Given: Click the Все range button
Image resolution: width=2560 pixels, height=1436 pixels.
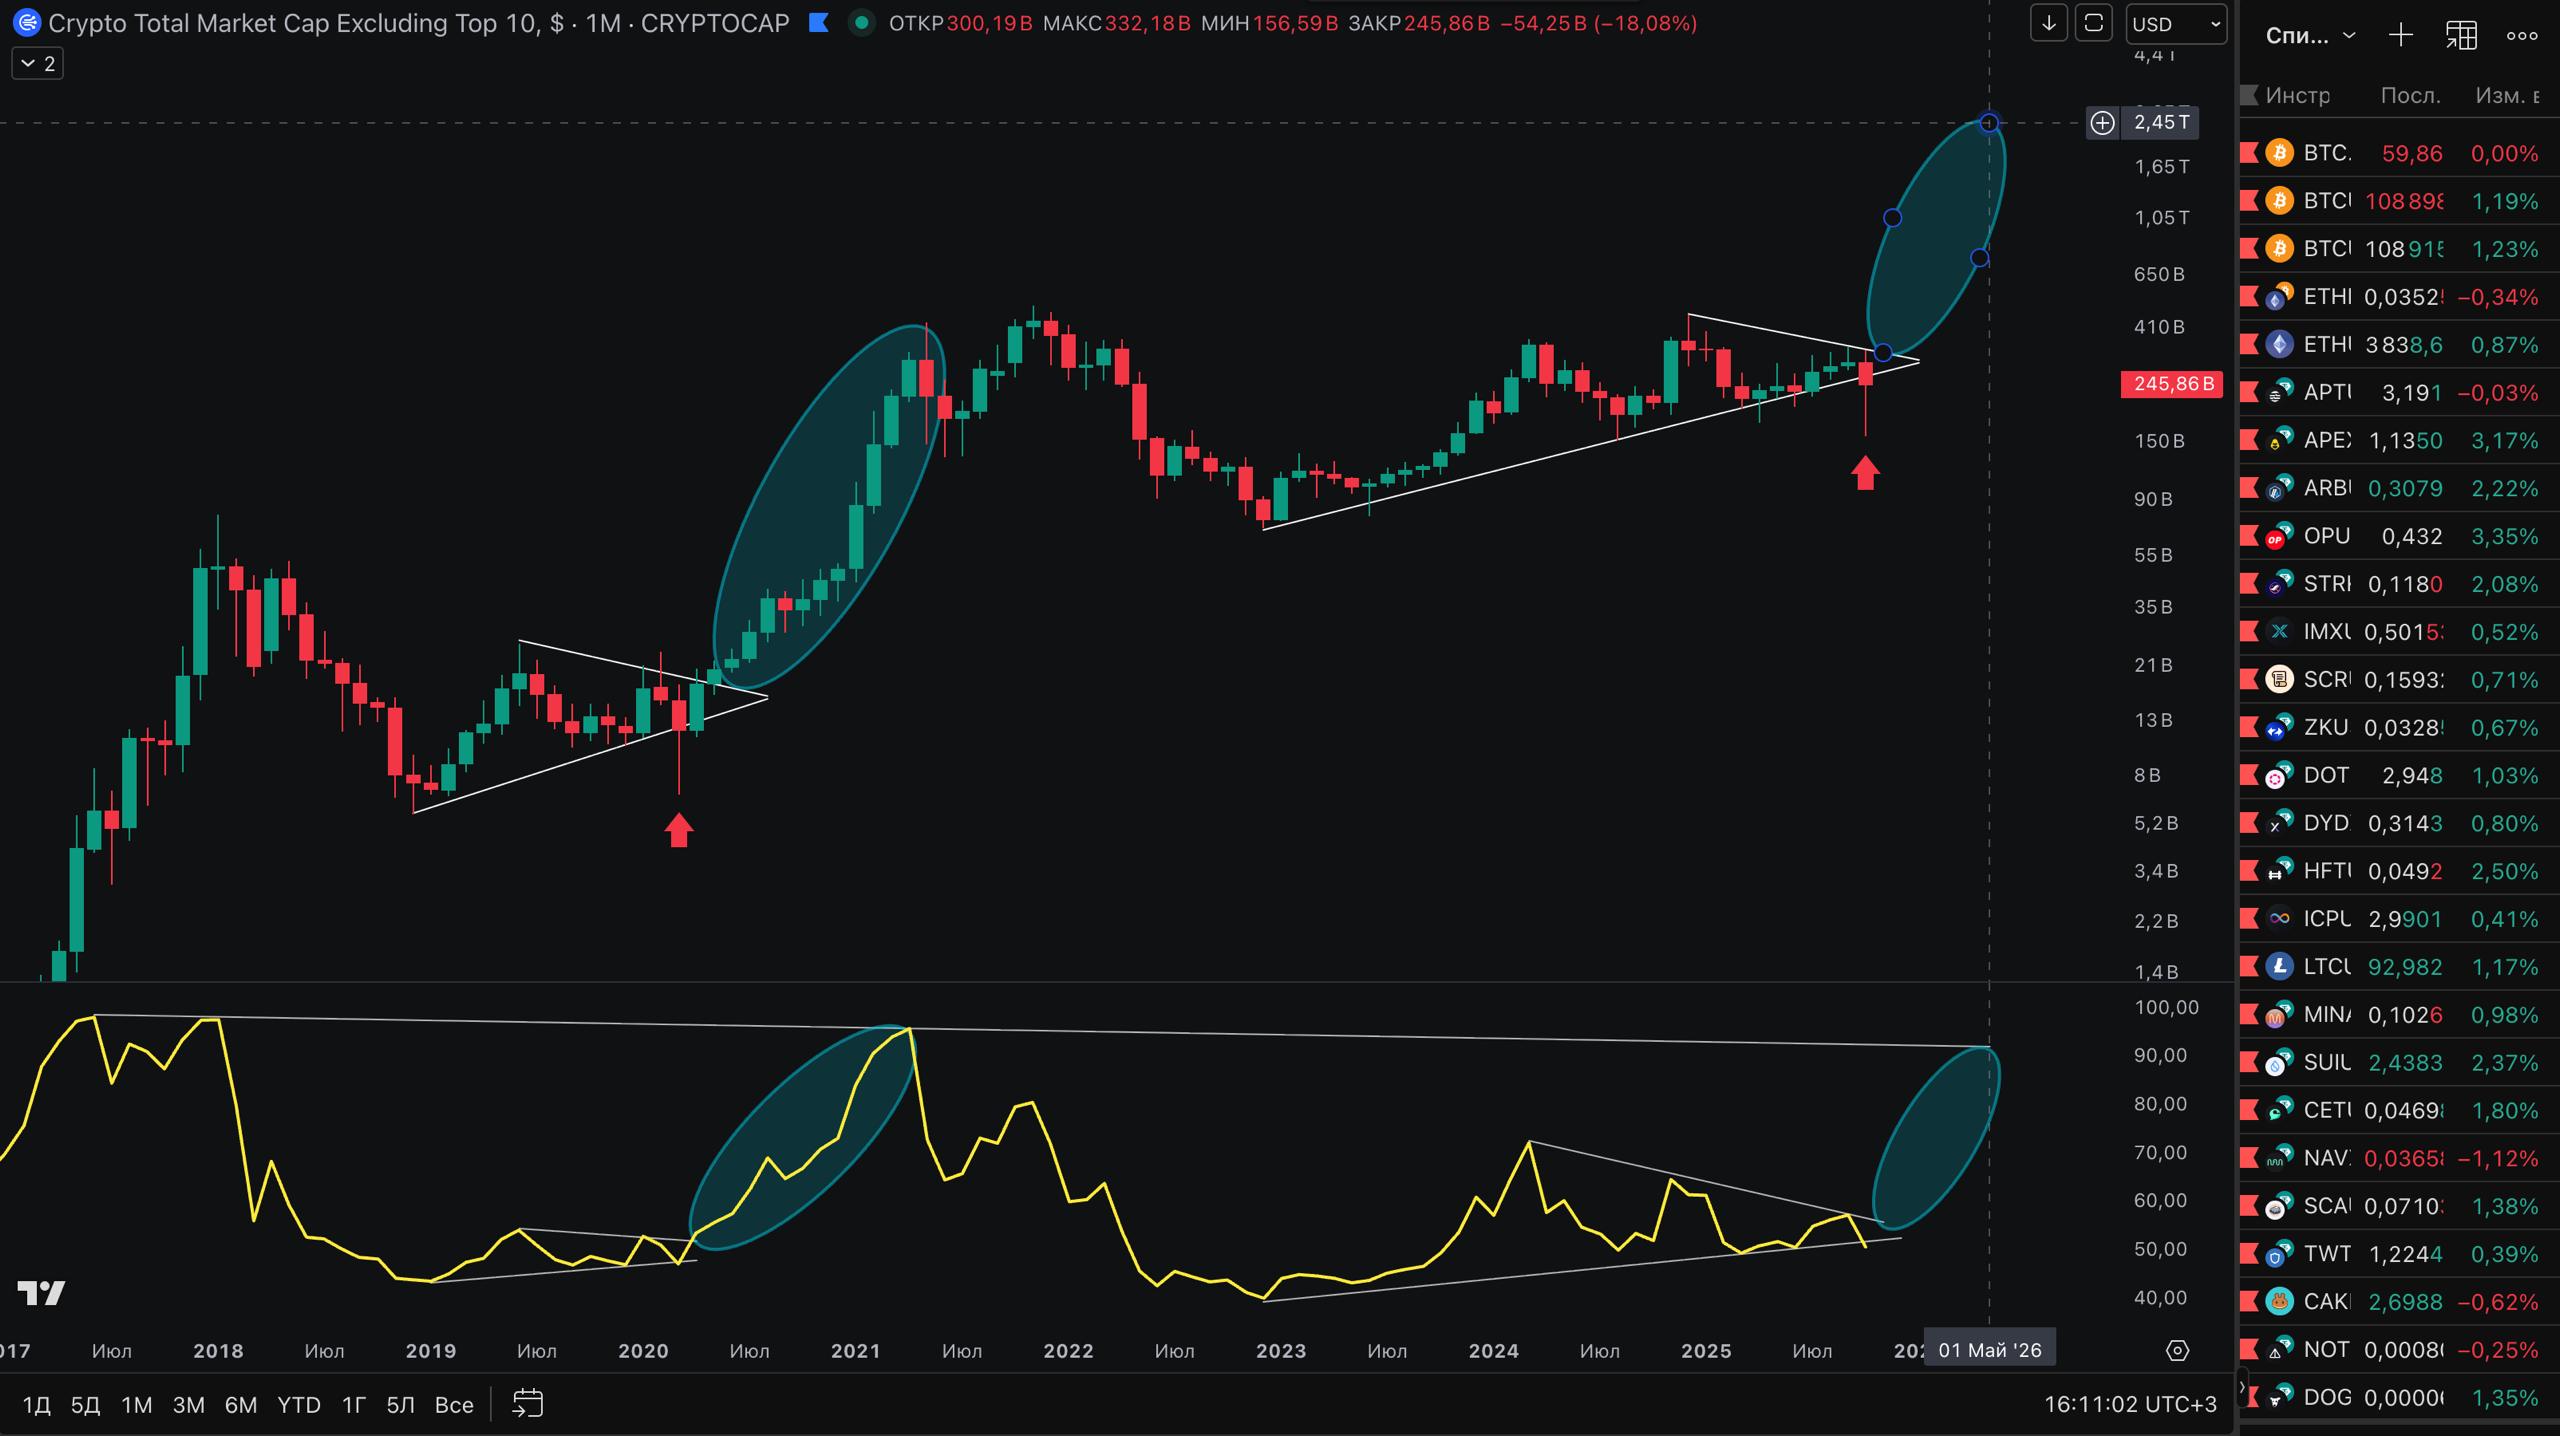Looking at the screenshot, I should (453, 1405).
